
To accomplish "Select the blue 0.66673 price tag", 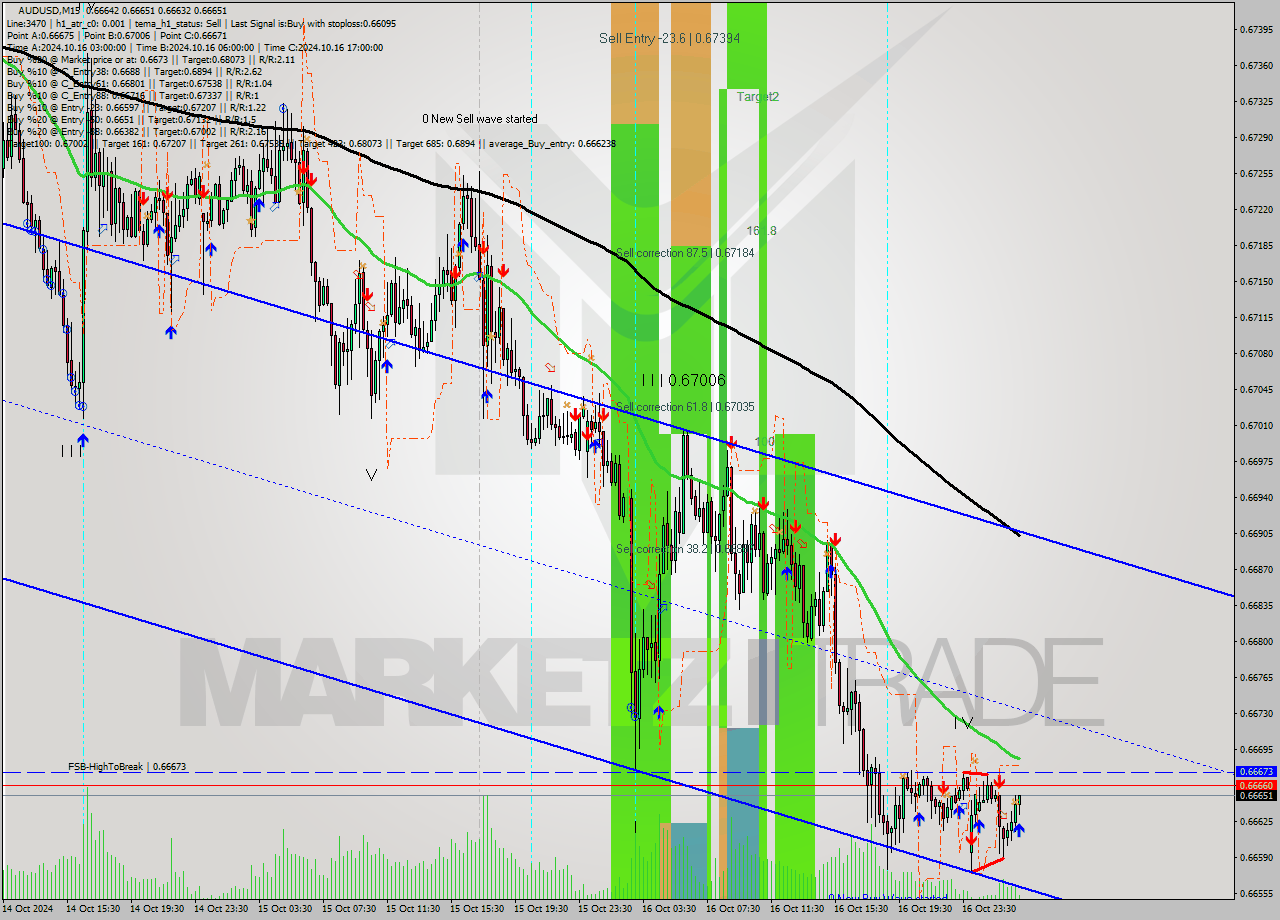I will (1257, 772).
